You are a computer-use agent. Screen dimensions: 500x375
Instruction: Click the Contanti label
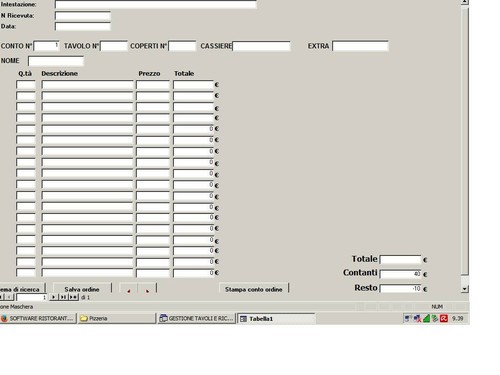(x=360, y=273)
